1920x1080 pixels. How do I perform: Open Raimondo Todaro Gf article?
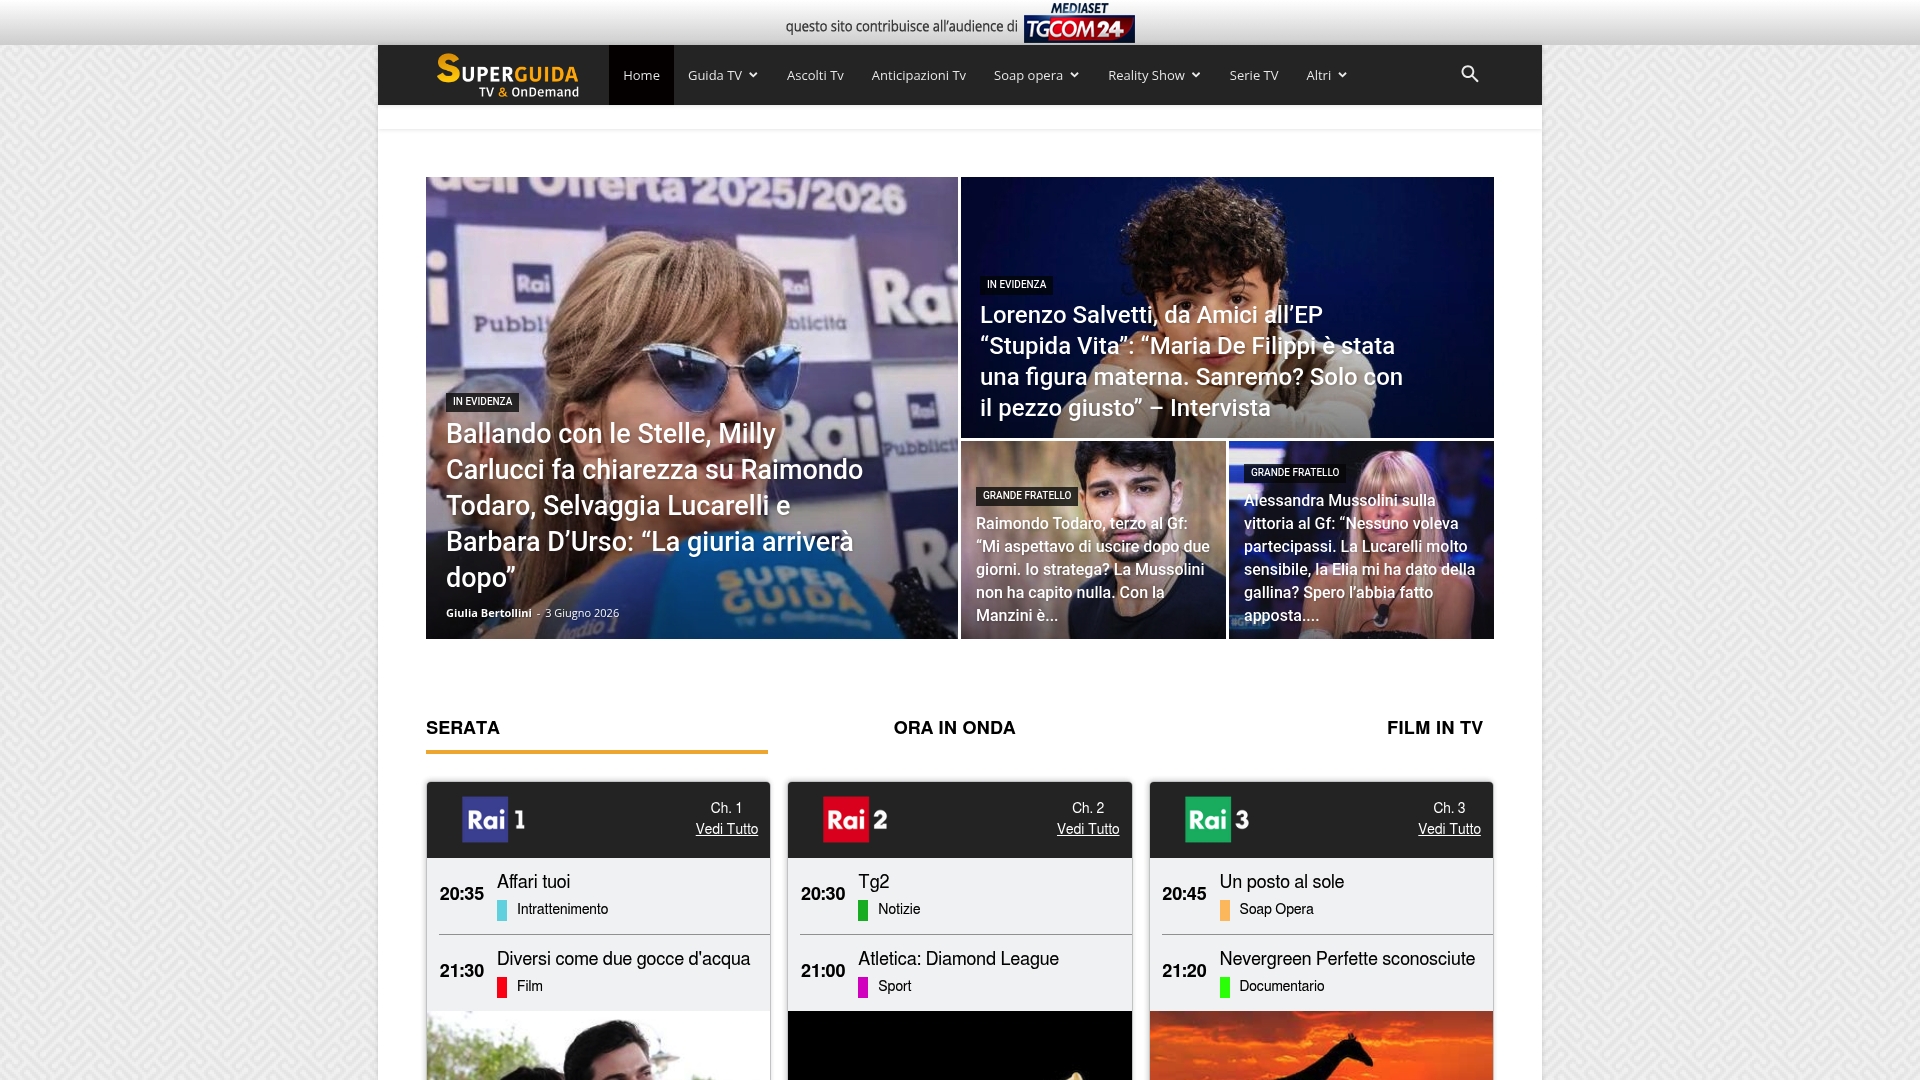pyautogui.click(x=1093, y=569)
